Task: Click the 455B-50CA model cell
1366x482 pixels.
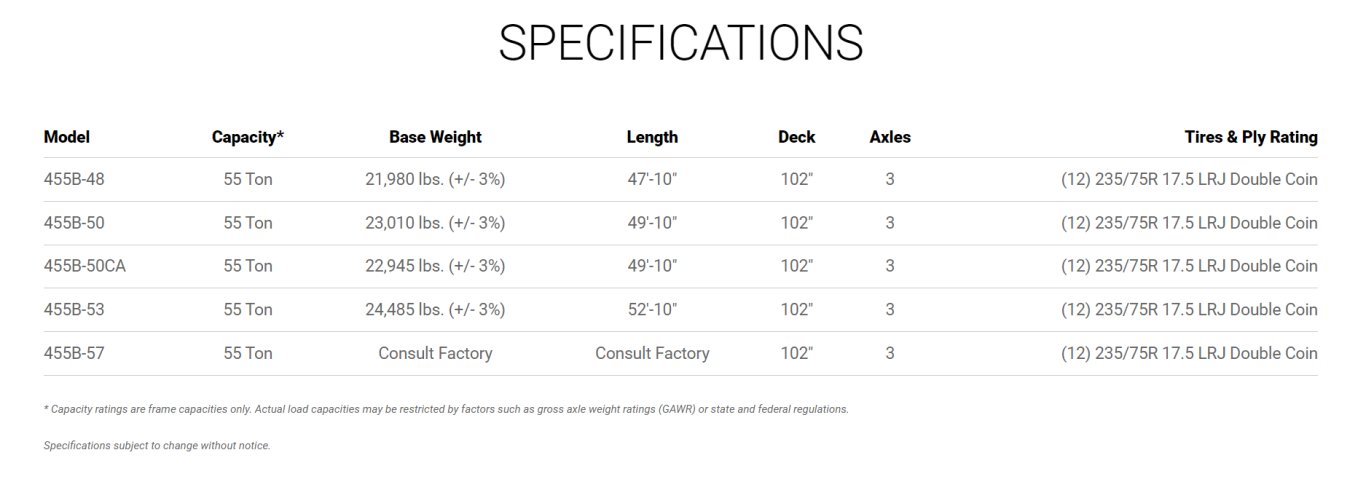Action: tap(84, 266)
